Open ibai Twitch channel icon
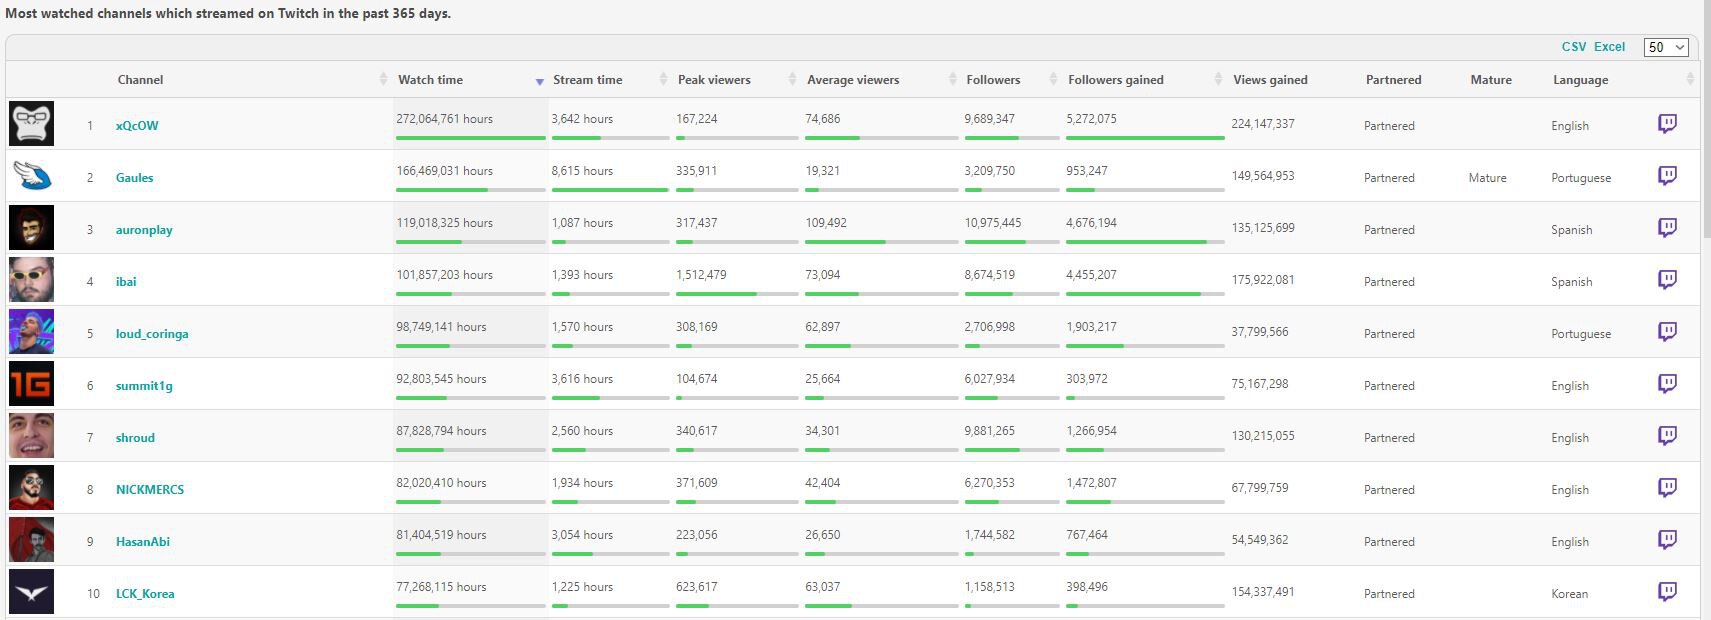 (x=1667, y=280)
